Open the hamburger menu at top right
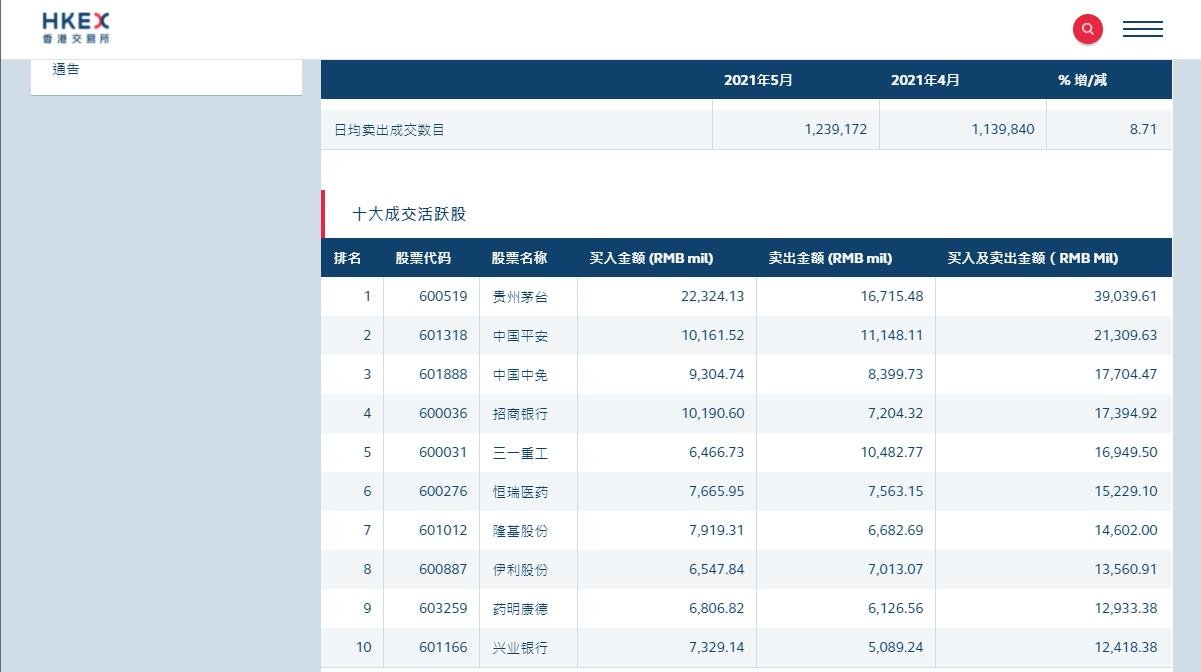 coord(1143,29)
